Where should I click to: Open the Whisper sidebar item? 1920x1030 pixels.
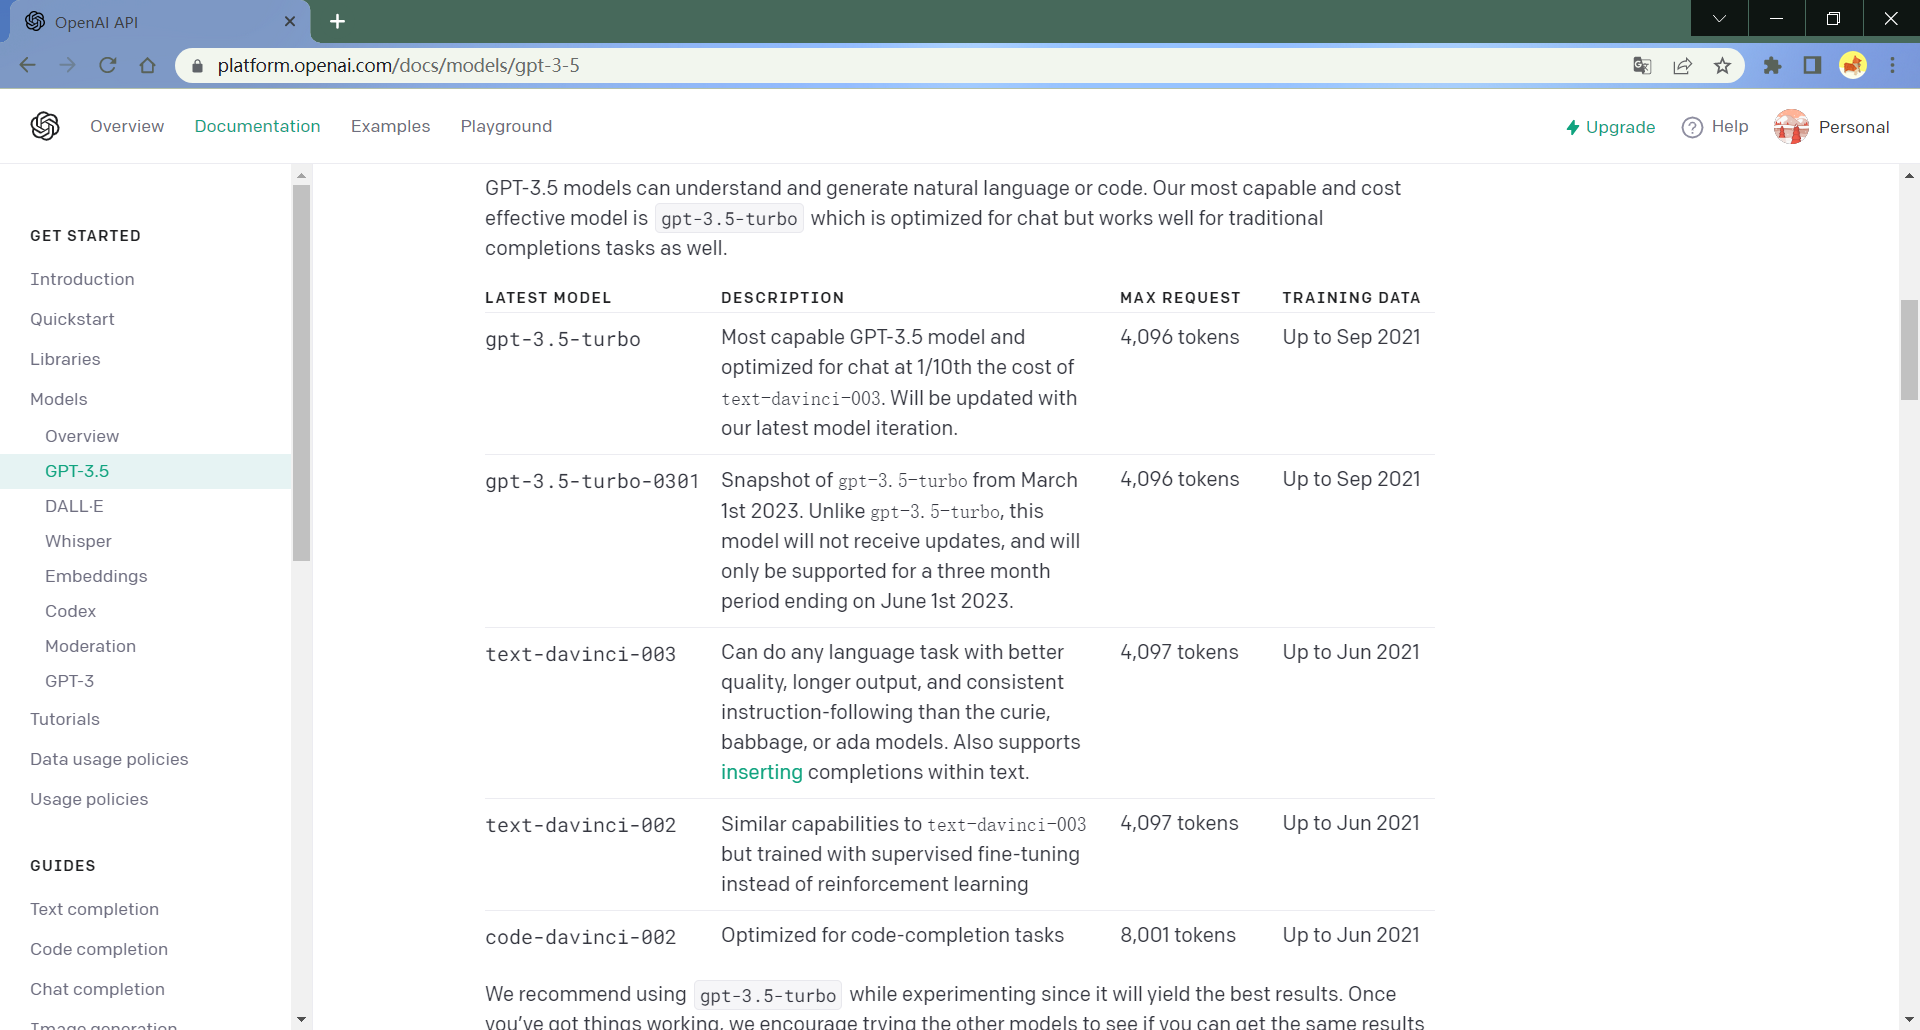tap(78, 541)
